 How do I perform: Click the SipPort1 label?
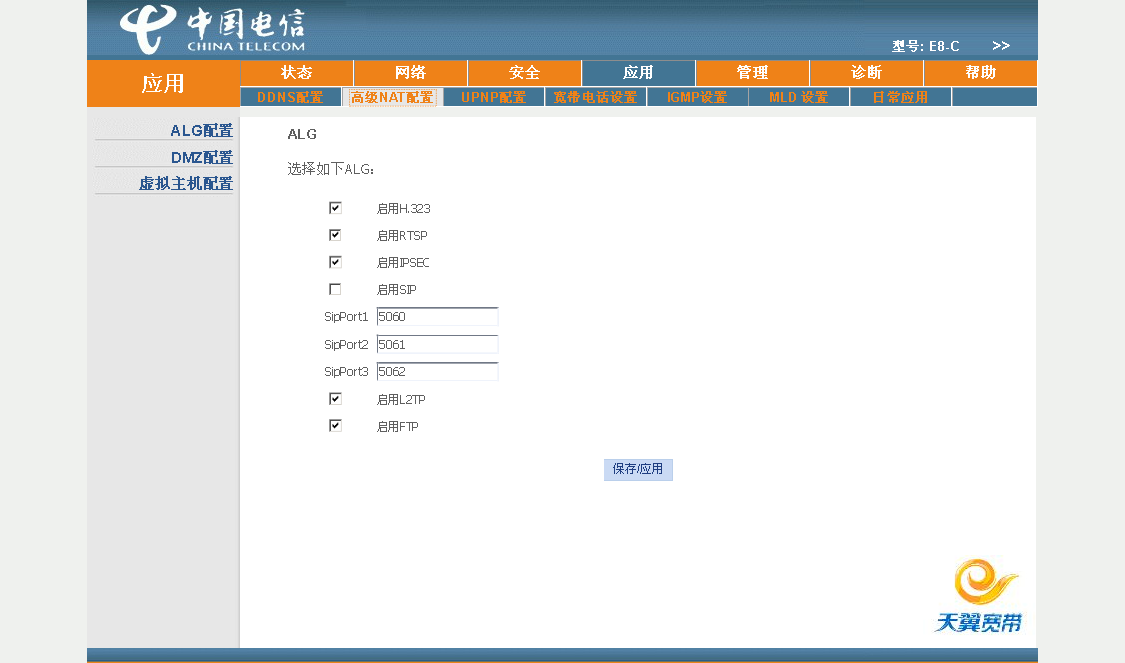pyautogui.click(x=346, y=316)
